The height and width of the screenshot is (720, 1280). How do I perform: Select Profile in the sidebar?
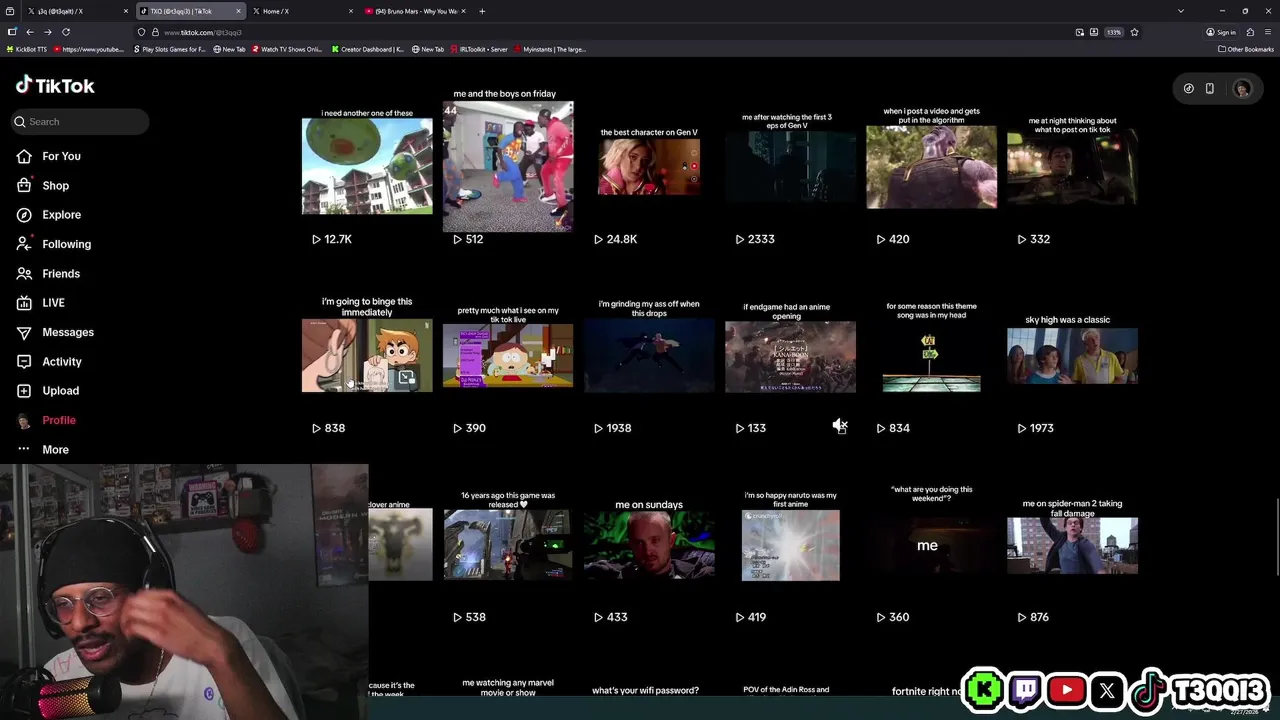(58, 420)
